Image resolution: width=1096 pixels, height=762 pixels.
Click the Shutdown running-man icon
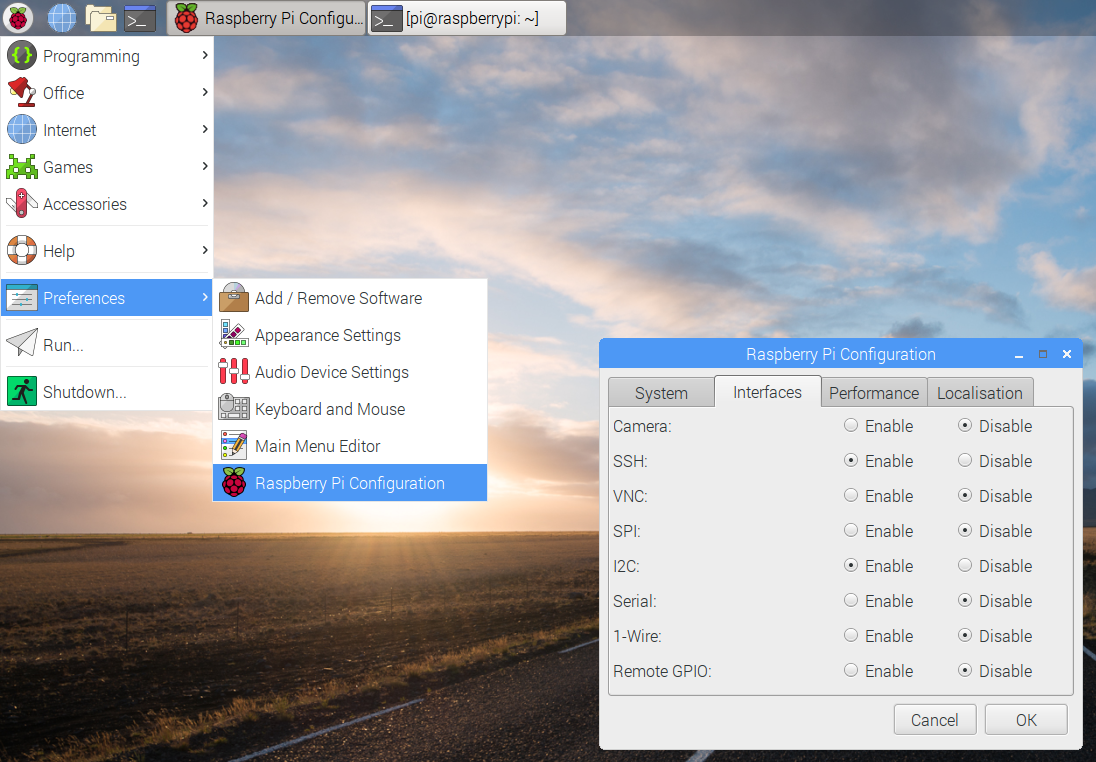pyautogui.click(x=22, y=391)
